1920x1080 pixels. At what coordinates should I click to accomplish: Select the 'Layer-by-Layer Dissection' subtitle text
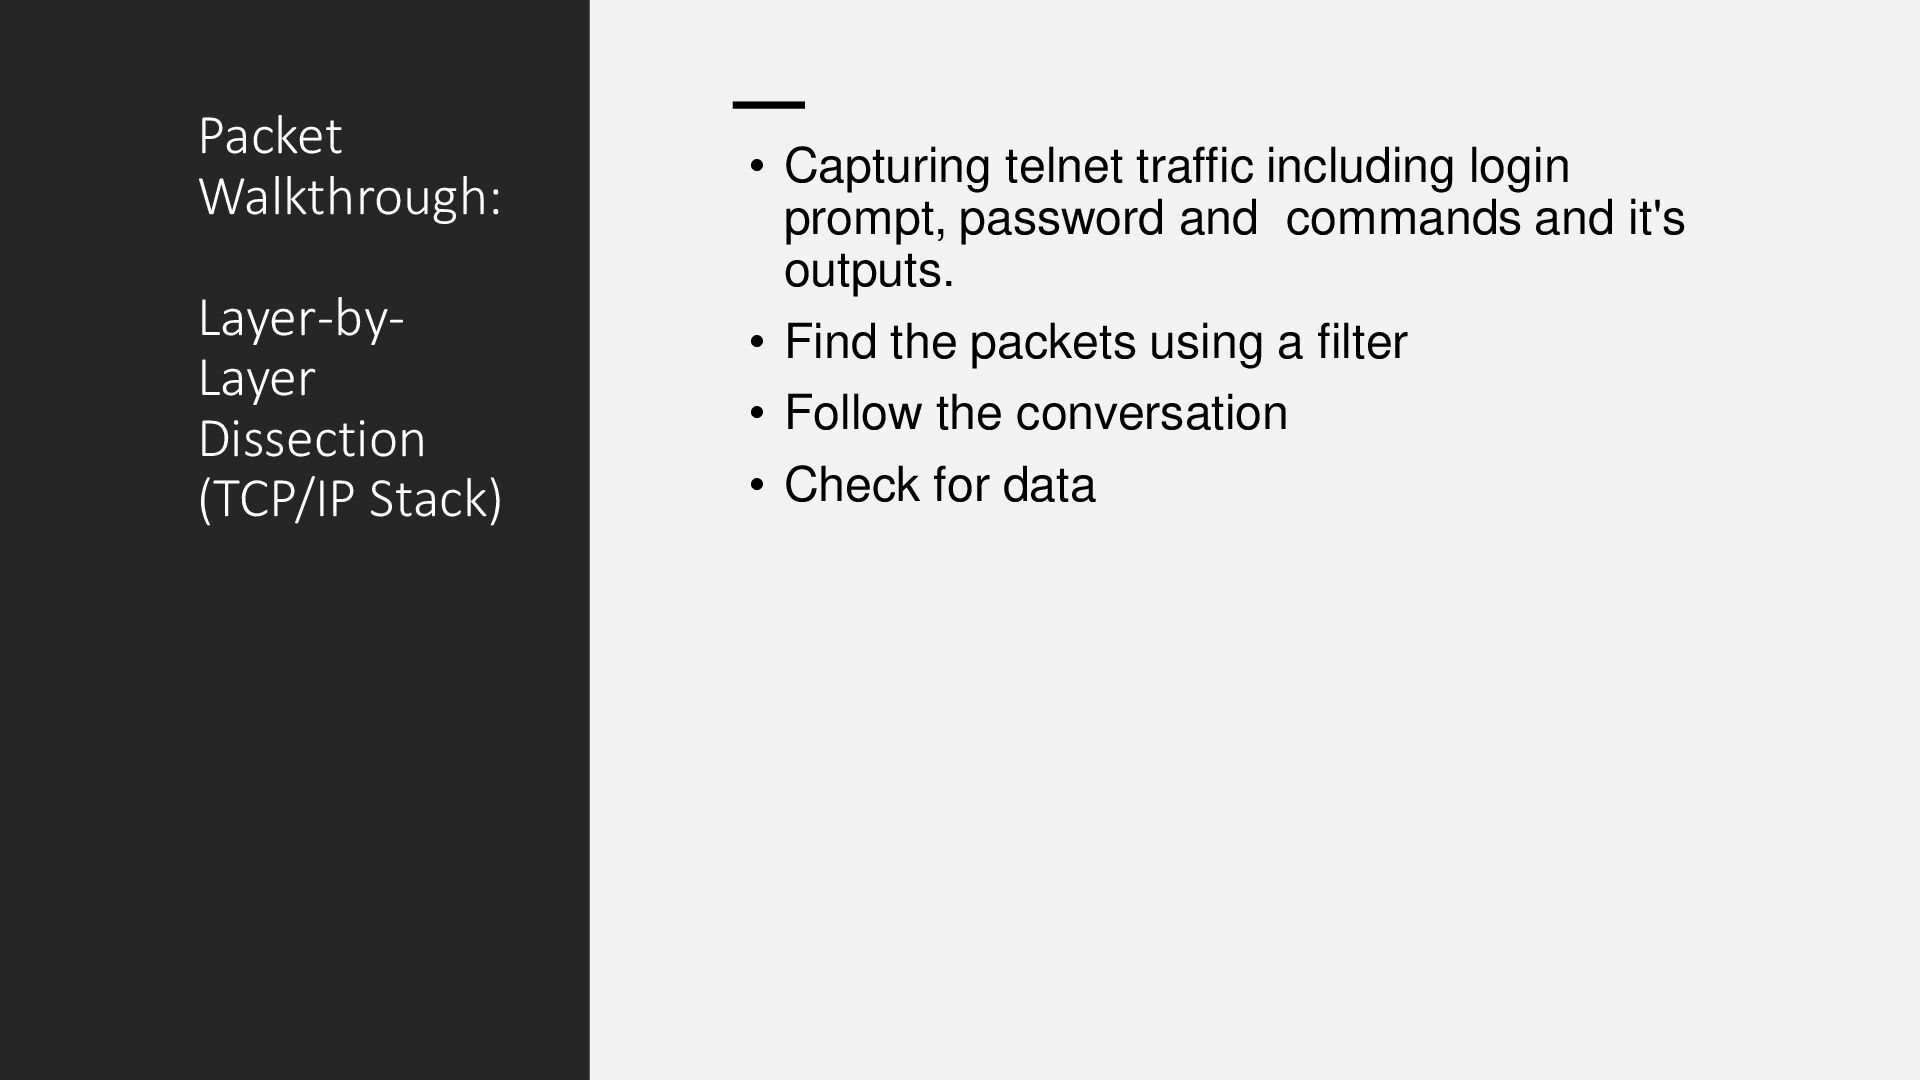click(x=312, y=378)
